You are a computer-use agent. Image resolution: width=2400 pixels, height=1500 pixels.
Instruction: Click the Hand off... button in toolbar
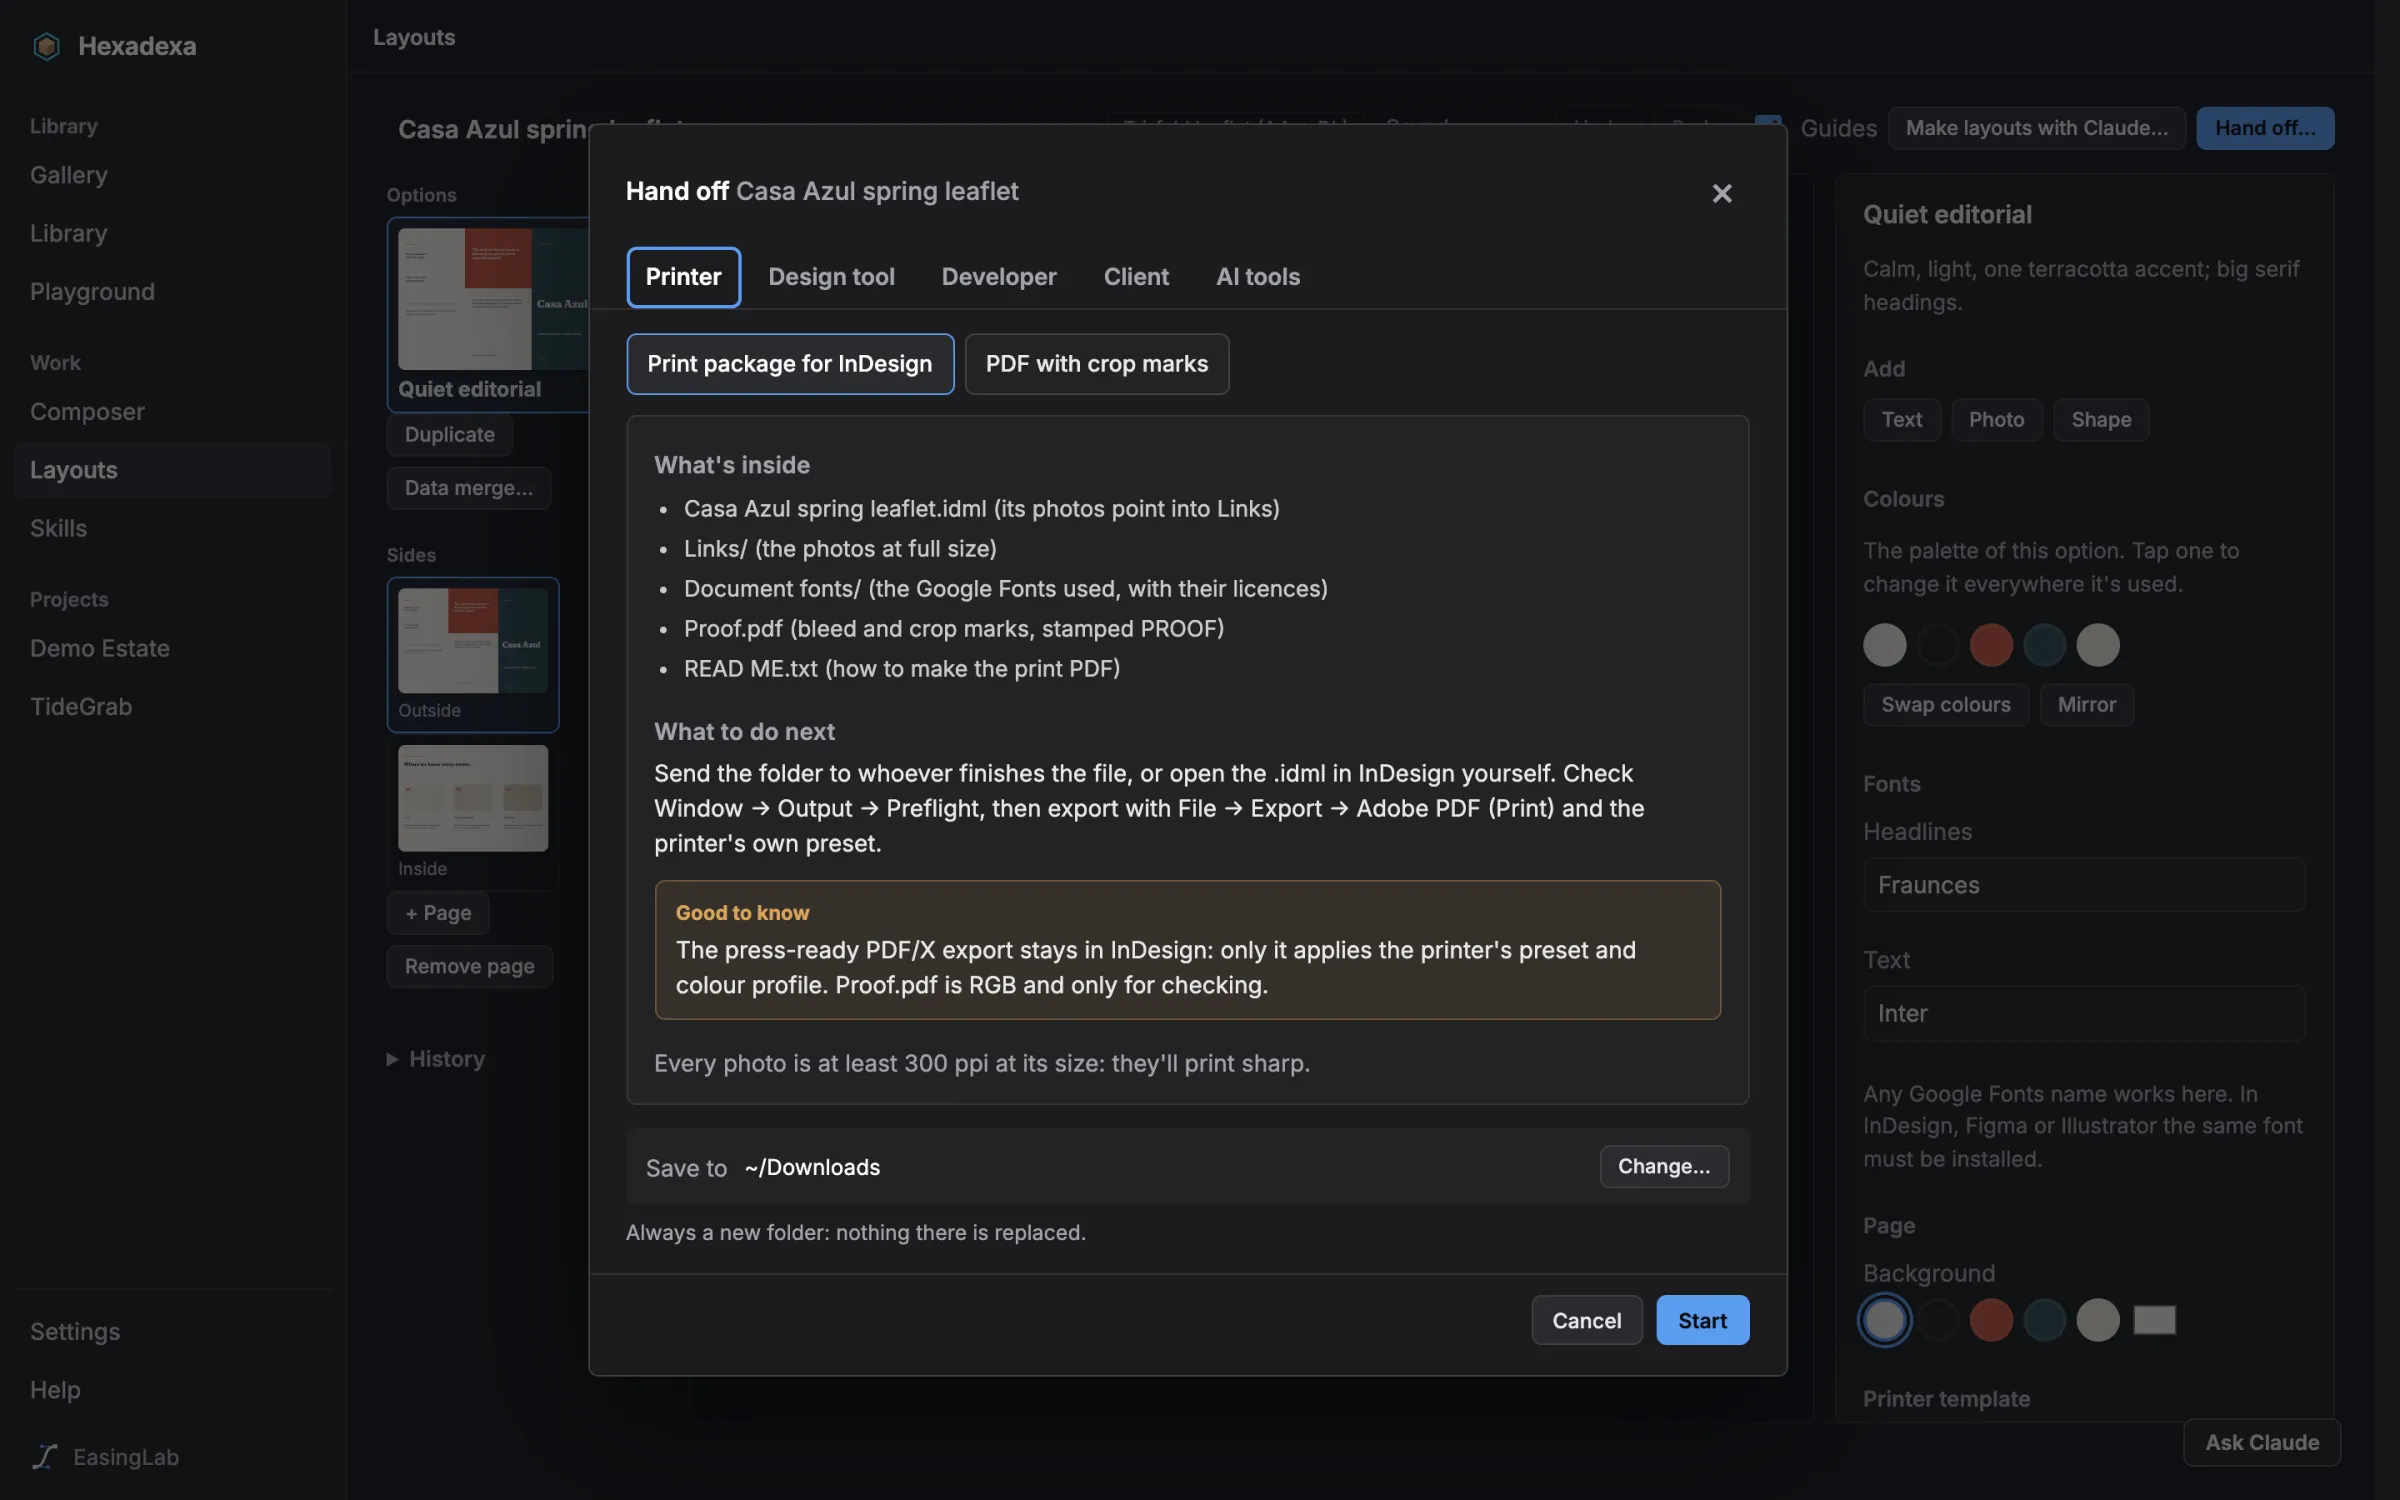coord(2265,128)
